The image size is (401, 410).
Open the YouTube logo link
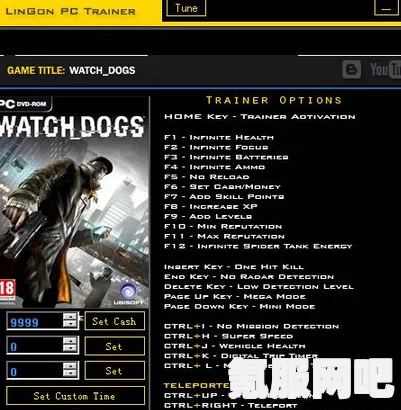385,69
